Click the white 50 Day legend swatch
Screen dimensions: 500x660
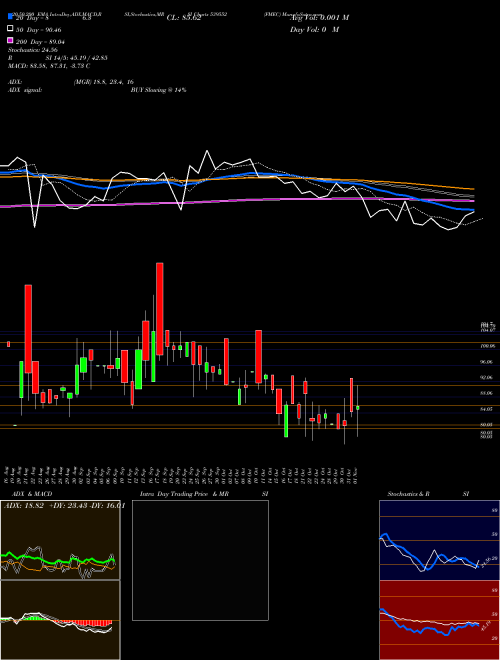(10, 29)
